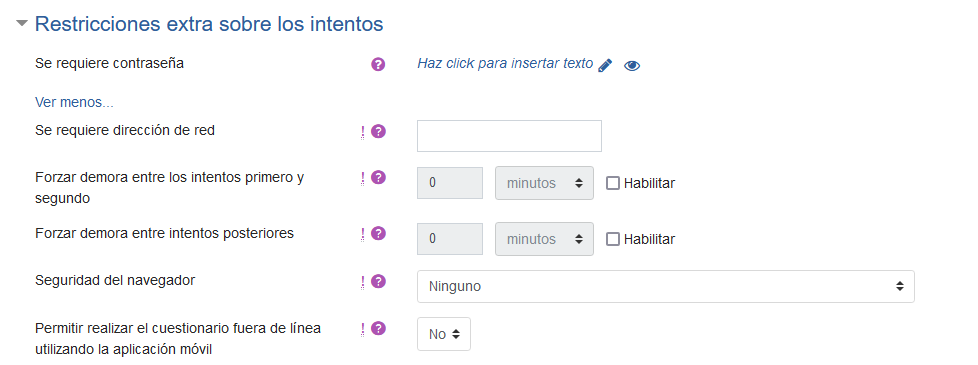Enable delay between later attempts checkbox
This screenshot has height=365, width=978.
pyautogui.click(x=613, y=239)
